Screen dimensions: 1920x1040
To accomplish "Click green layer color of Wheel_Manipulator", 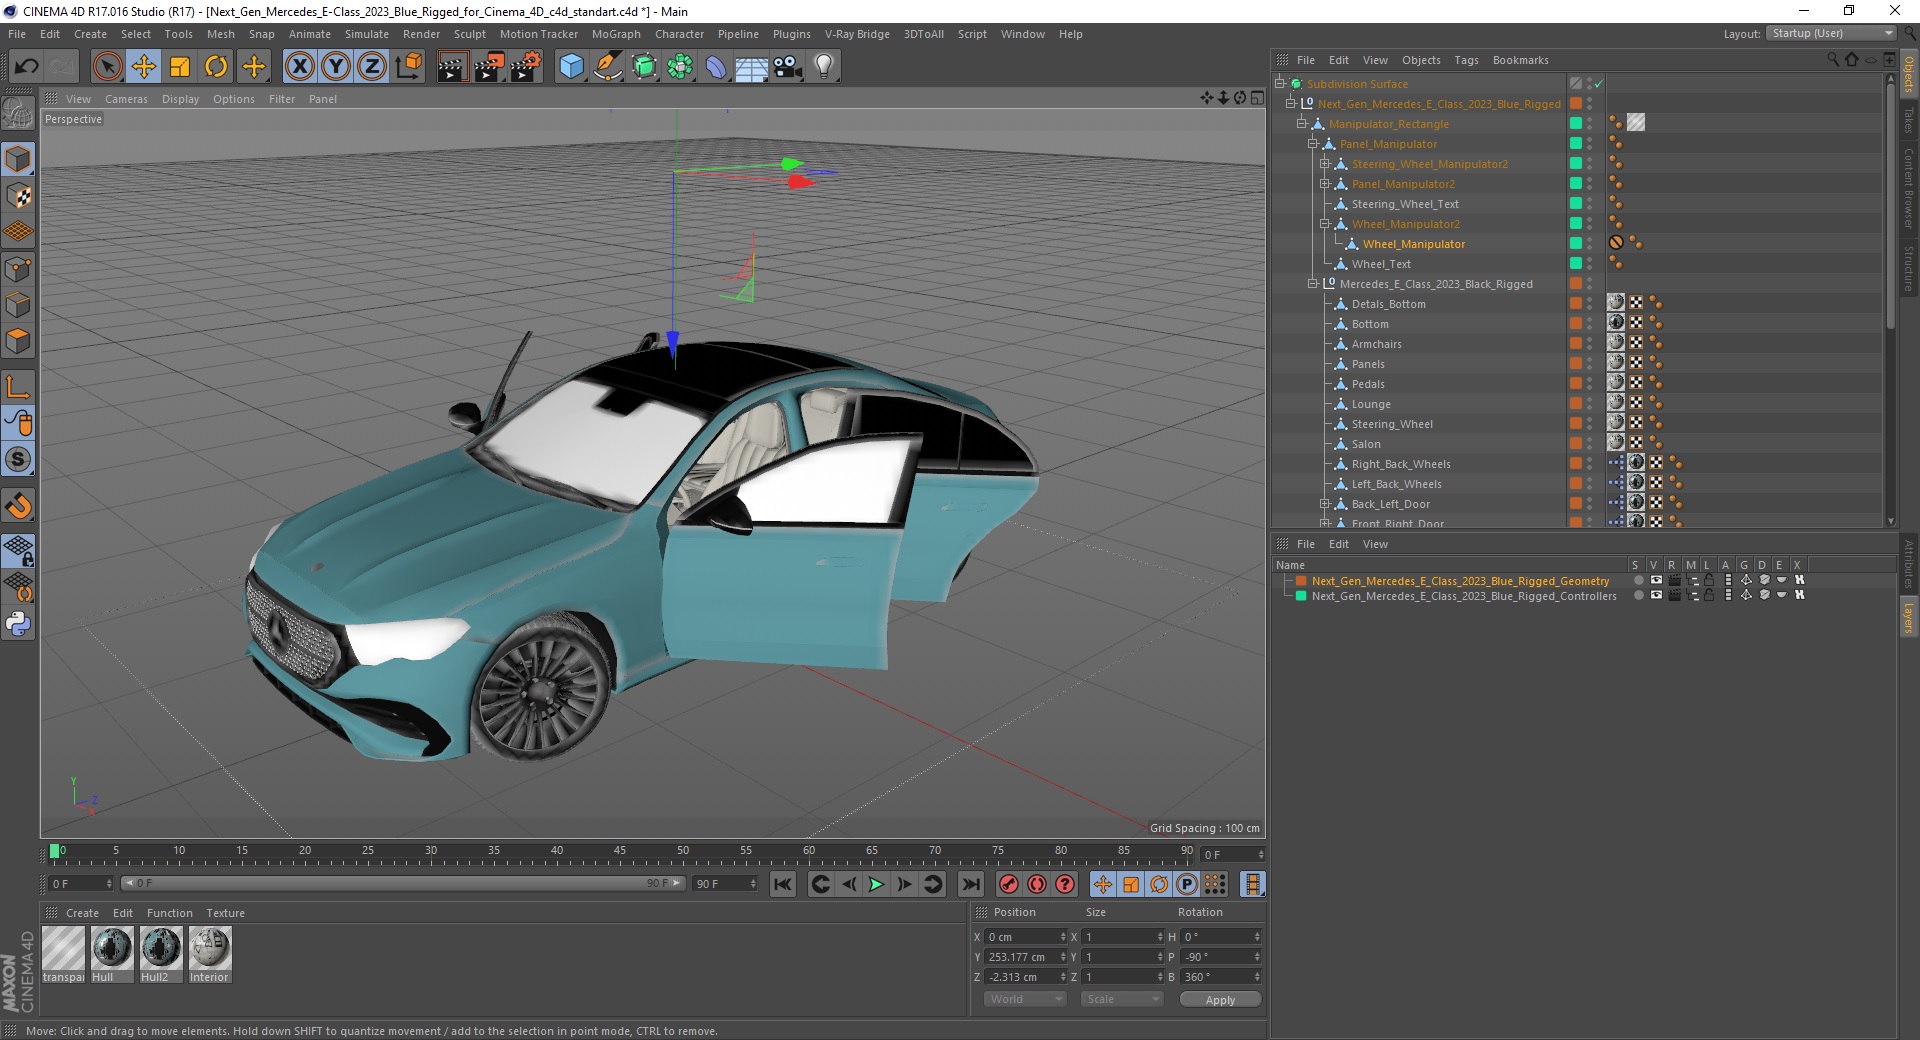I will [x=1575, y=243].
